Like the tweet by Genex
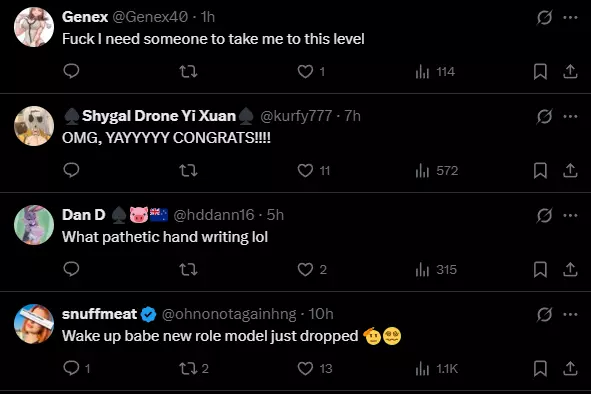The width and height of the screenshot is (591, 394). pyautogui.click(x=311, y=71)
